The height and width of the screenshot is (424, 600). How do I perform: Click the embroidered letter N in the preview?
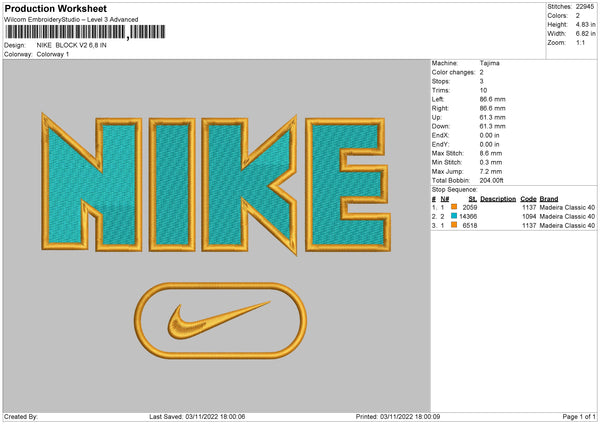pos(91,183)
